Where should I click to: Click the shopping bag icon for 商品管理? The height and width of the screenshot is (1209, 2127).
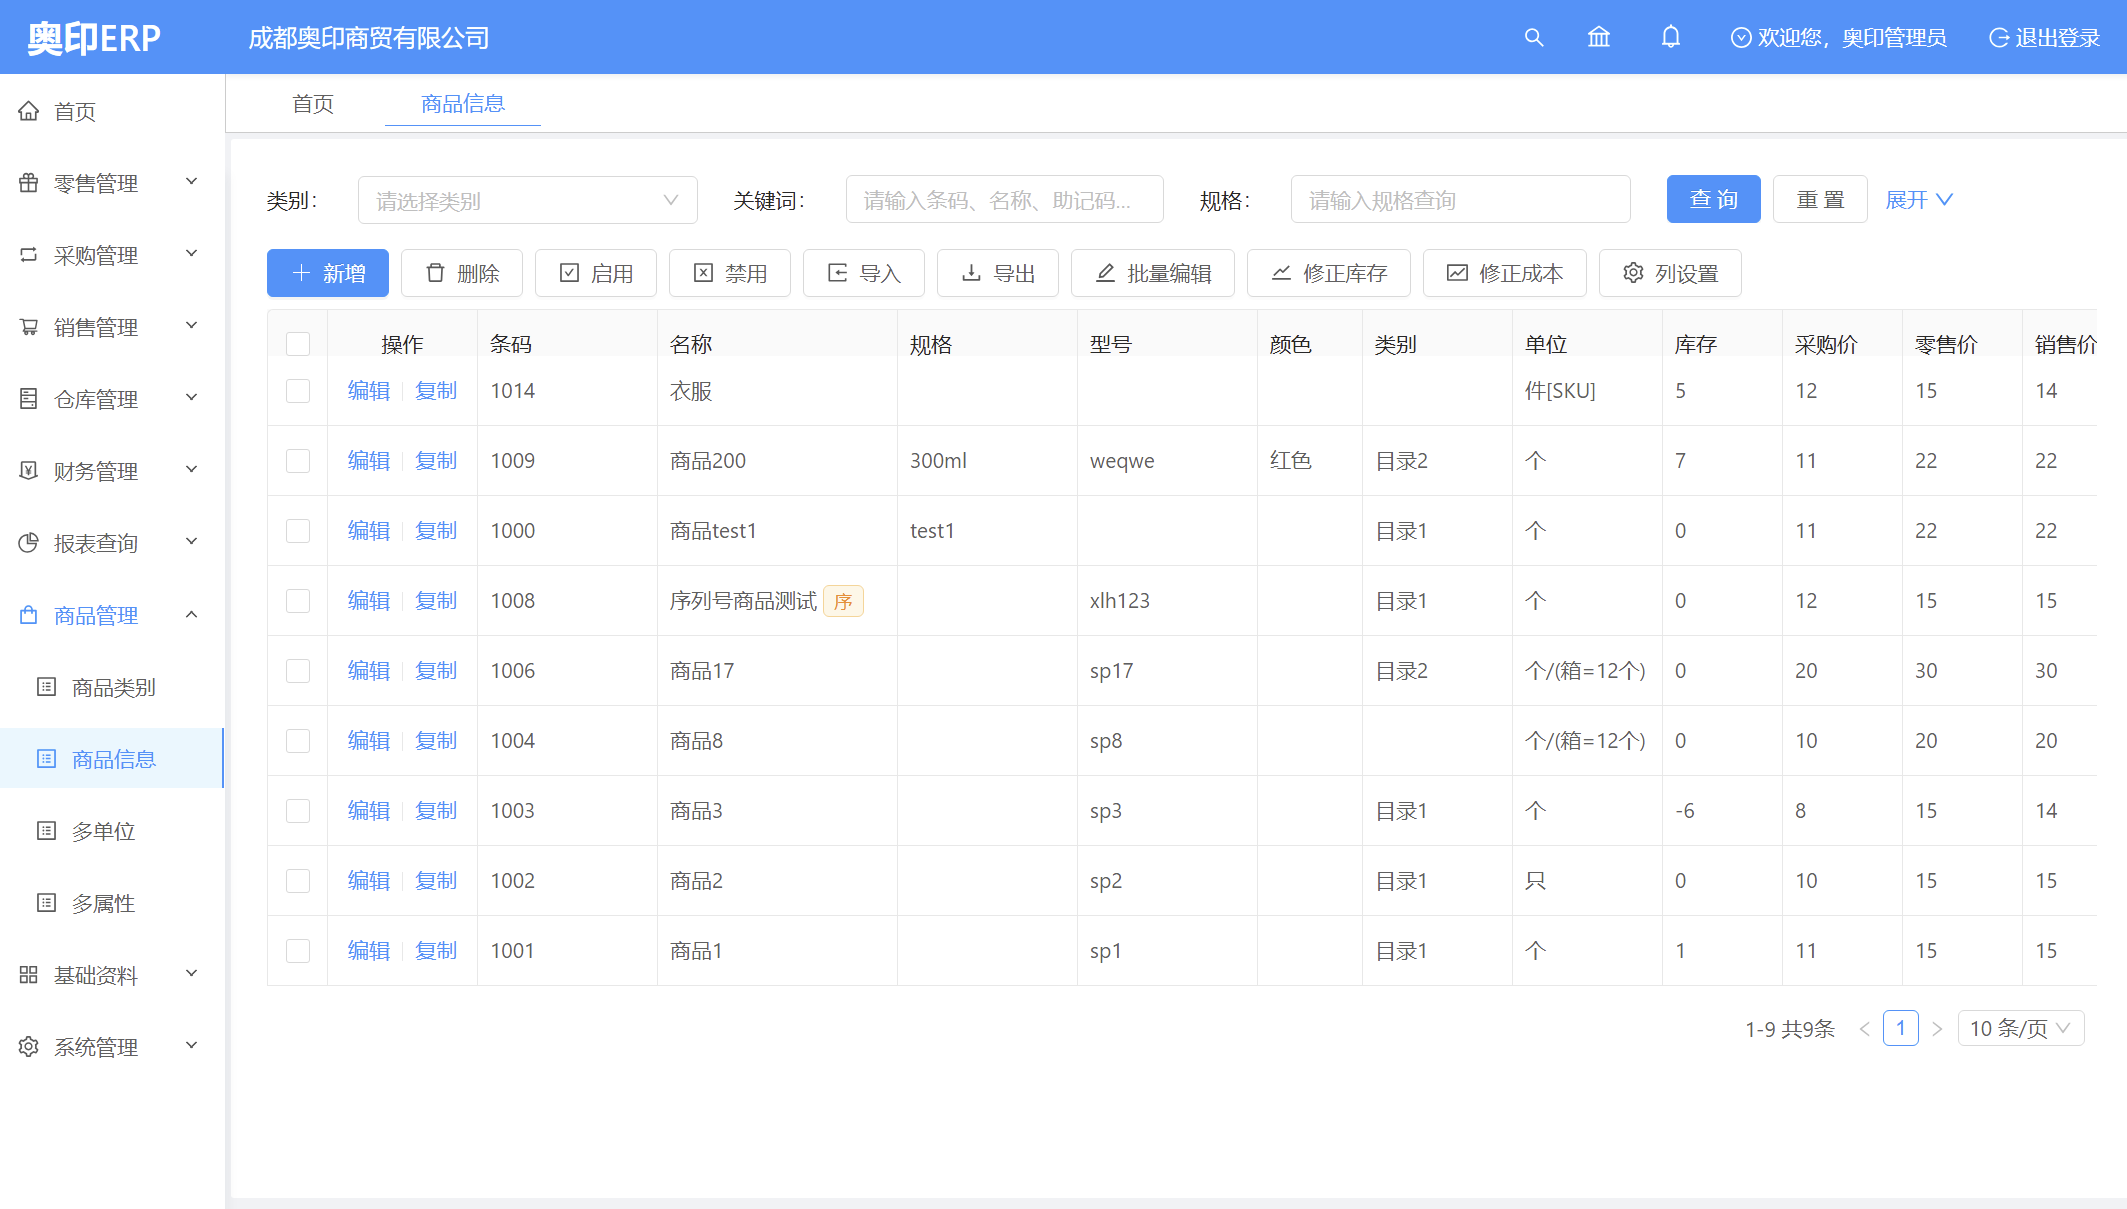(29, 615)
